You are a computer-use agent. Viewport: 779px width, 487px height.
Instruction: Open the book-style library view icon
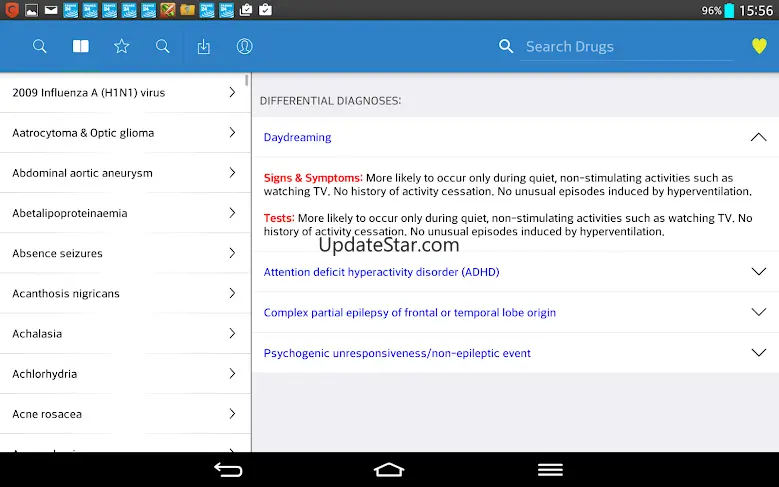click(x=80, y=46)
